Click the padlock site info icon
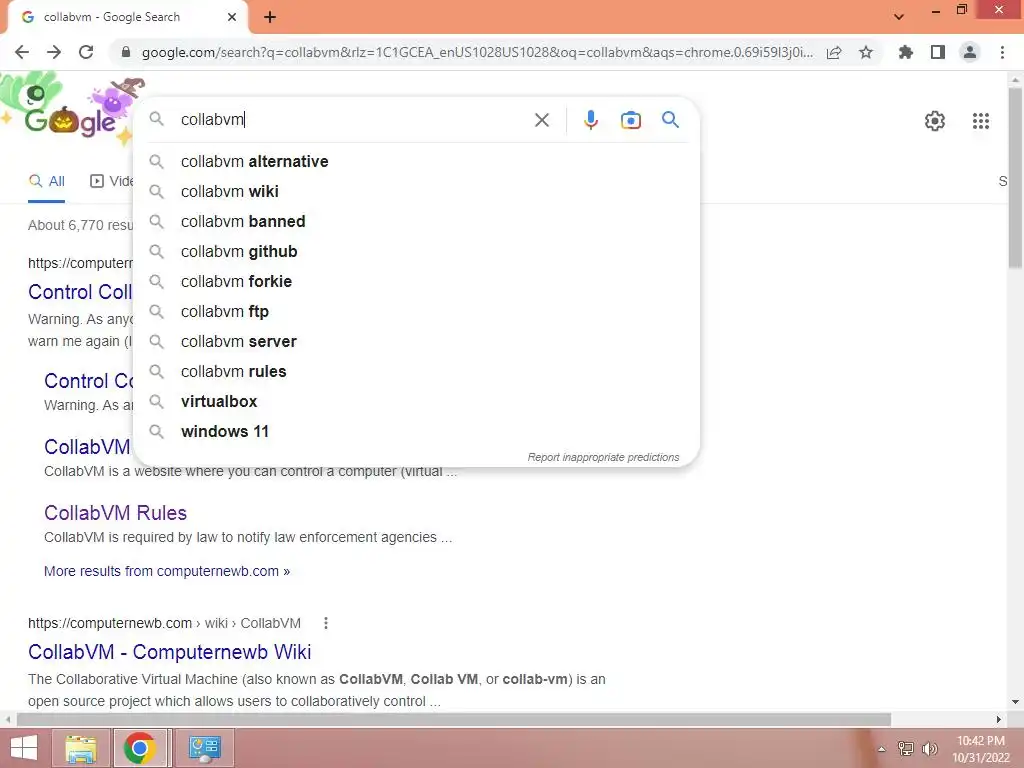 126,52
